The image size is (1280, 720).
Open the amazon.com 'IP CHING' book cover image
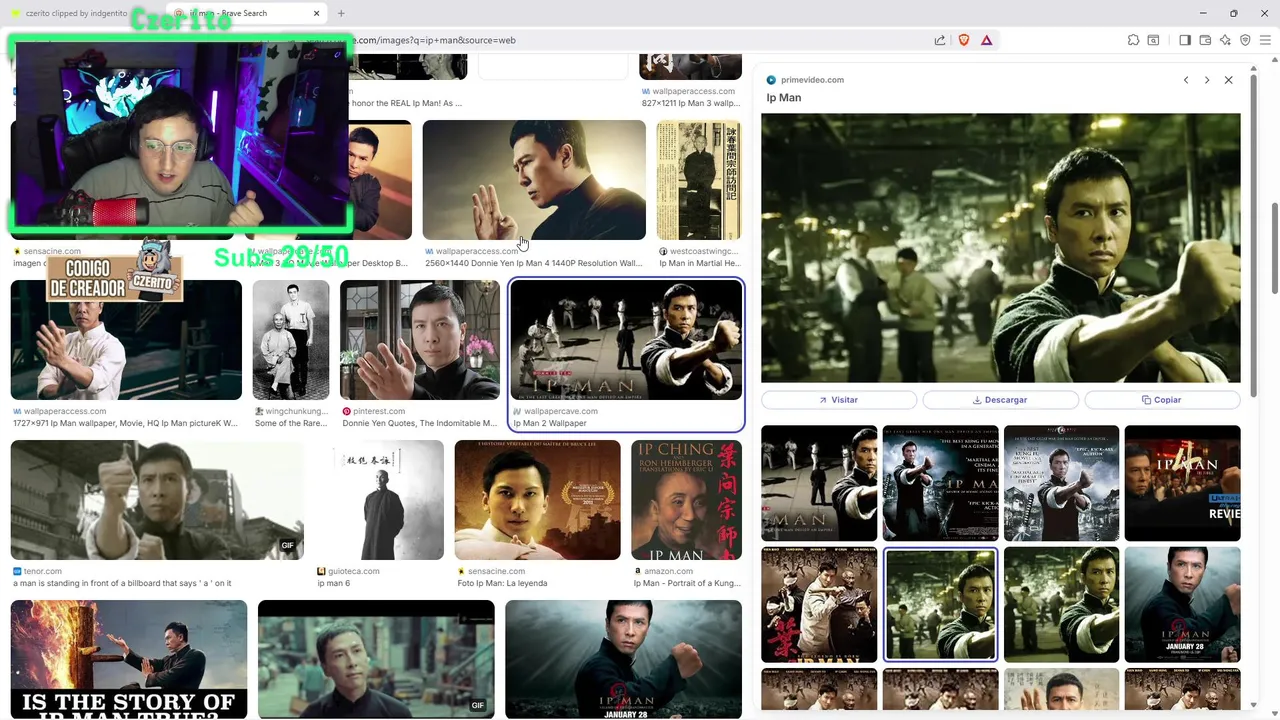coord(687,500)
